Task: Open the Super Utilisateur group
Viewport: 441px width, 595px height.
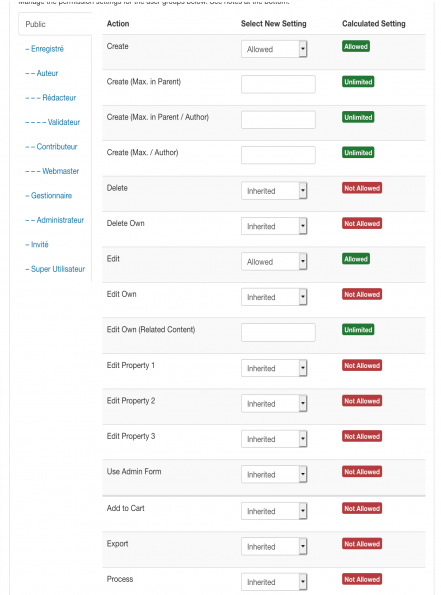Action: pyautogui.click(x=55, y=269)
